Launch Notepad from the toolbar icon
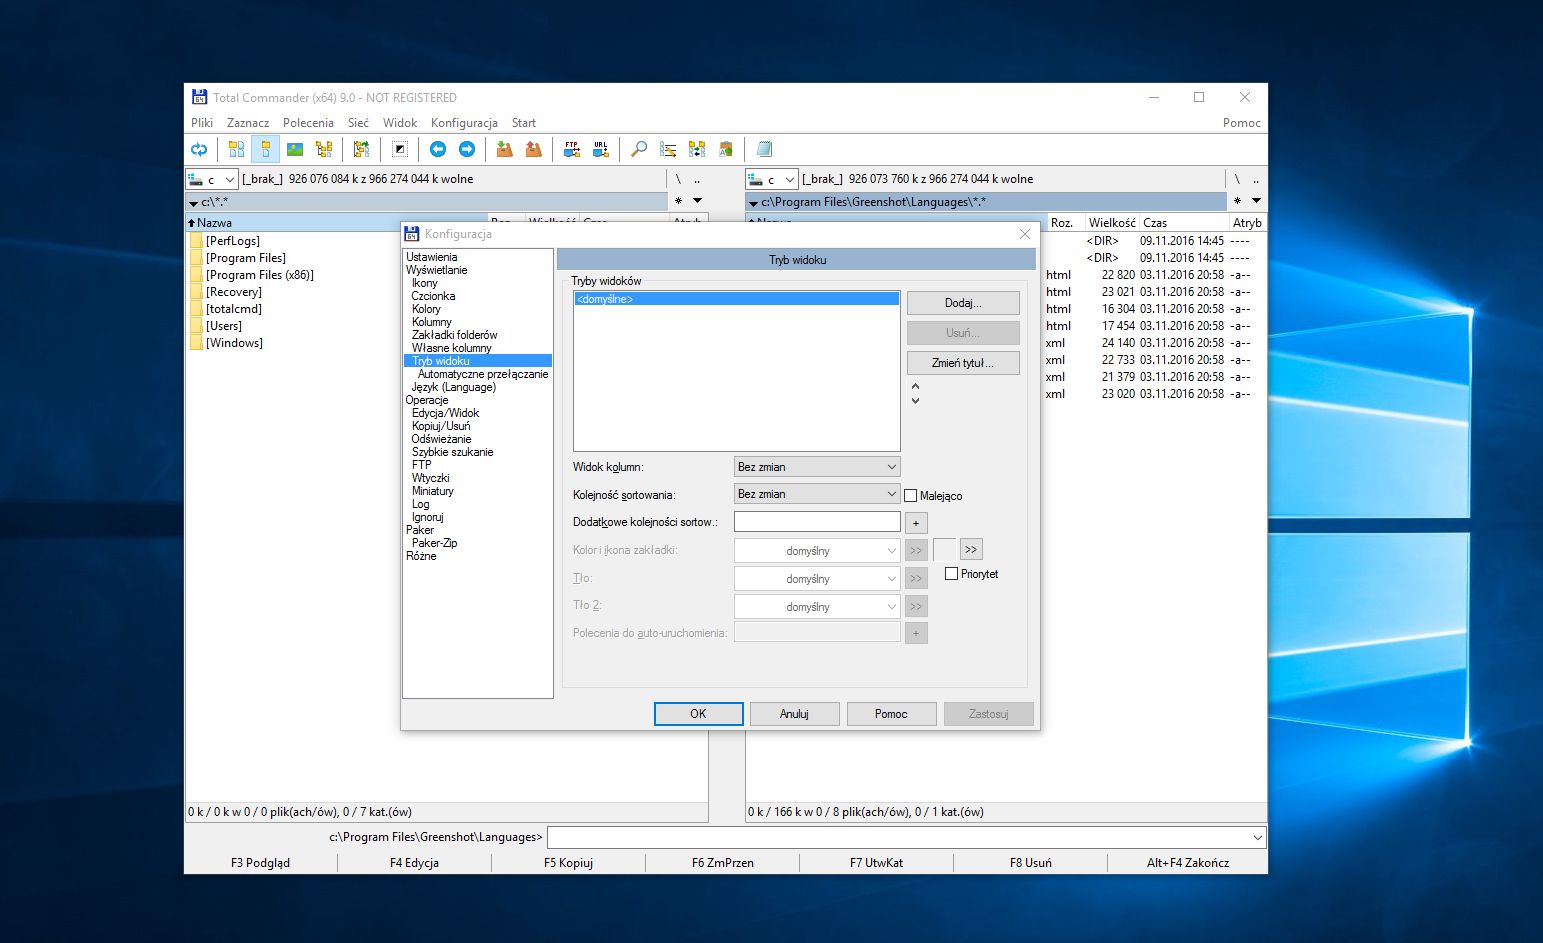1543x943 pixels. 764,149
